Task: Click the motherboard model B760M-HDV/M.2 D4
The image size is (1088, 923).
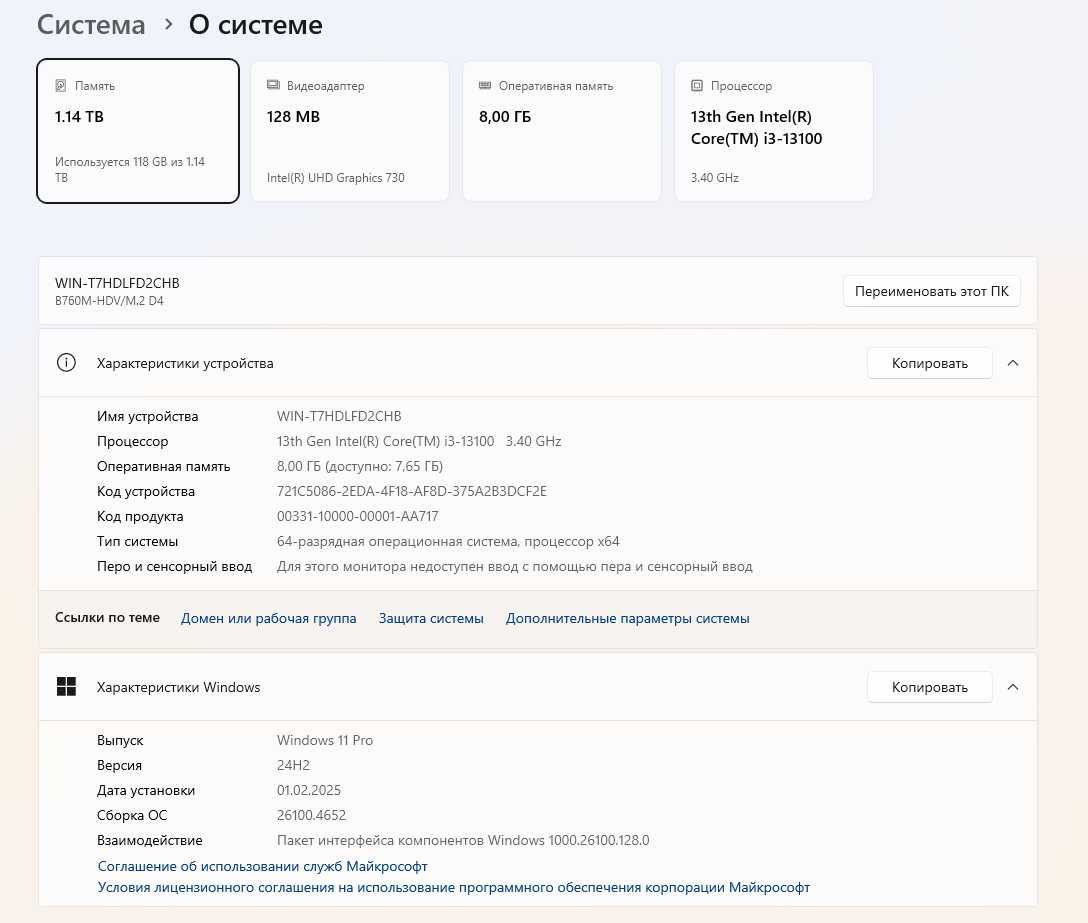Action: (109, 301)
